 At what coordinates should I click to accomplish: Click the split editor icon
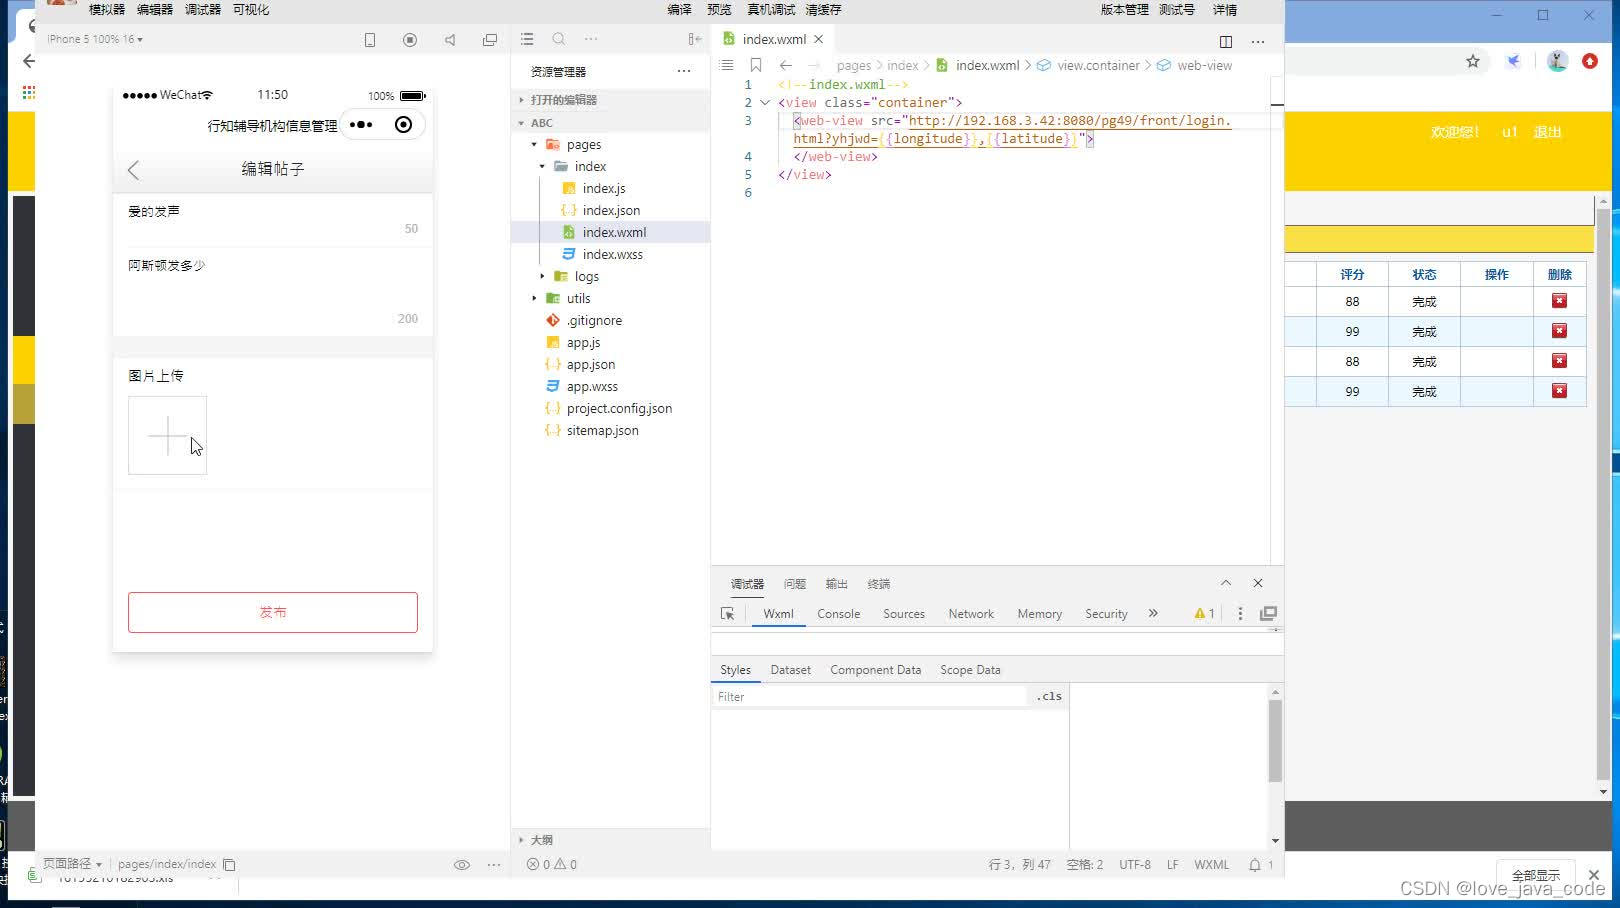click(1225, 41)
